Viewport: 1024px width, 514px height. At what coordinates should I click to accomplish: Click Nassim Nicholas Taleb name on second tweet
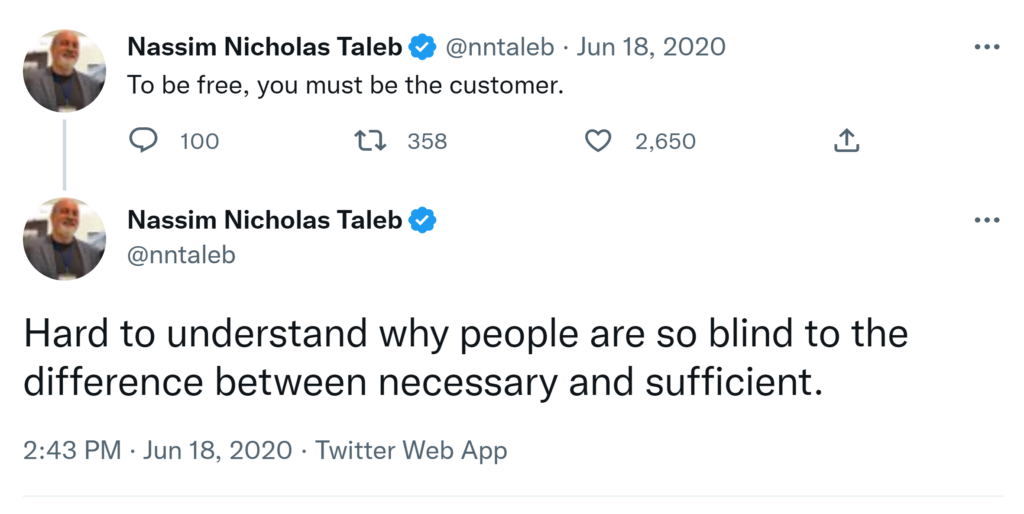(x=265, y=220)
